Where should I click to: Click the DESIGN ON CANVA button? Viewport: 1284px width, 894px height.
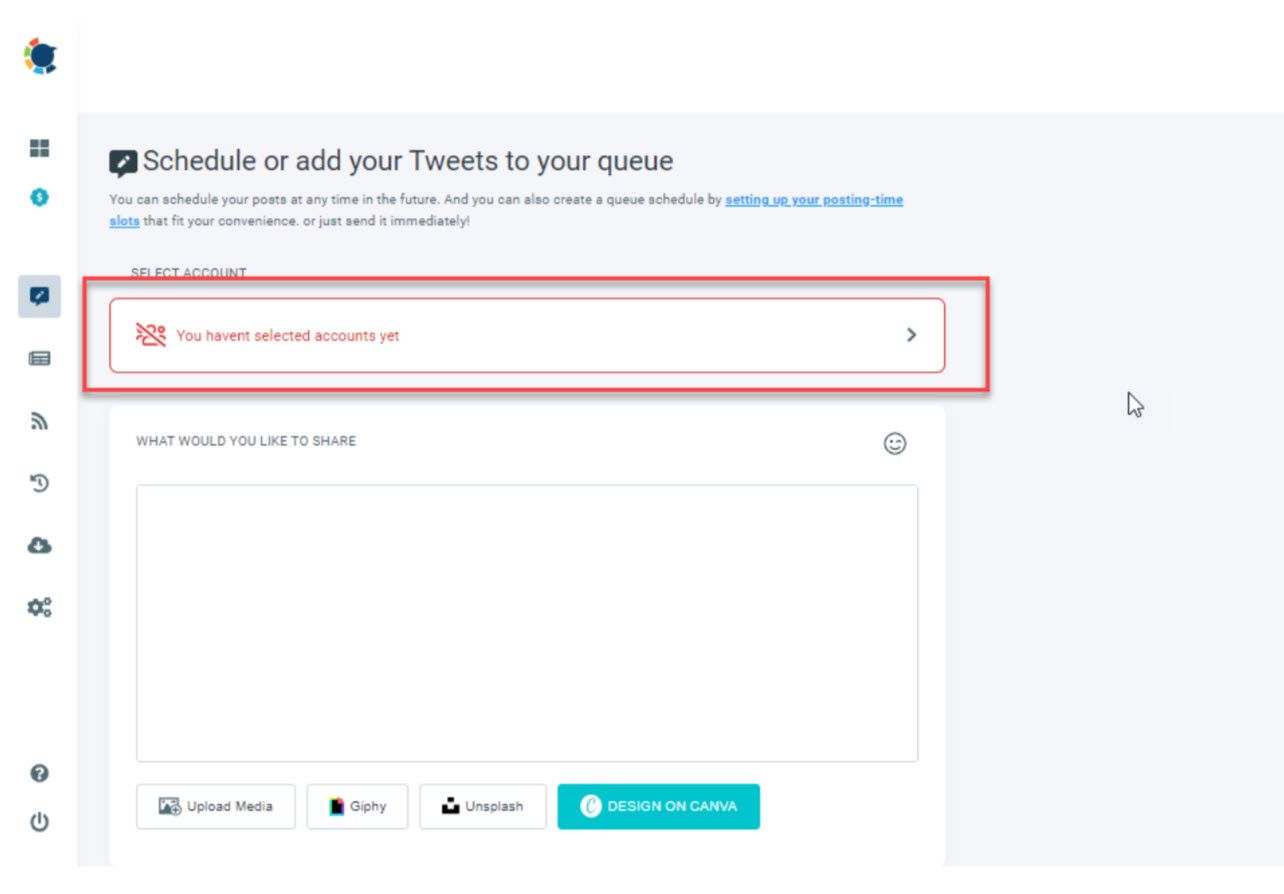point(659,806)
